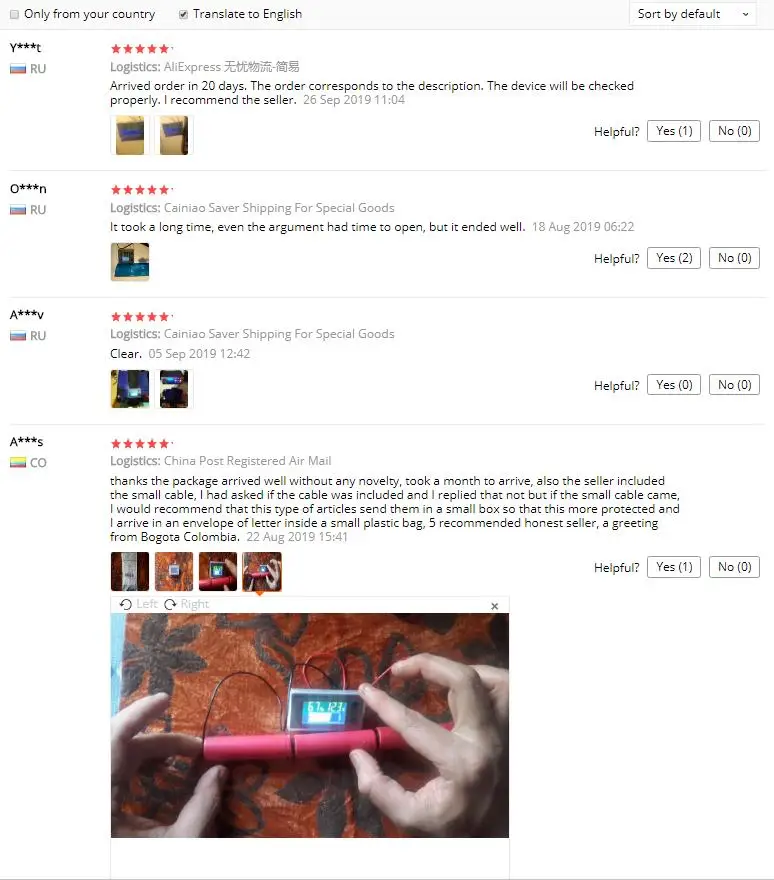Click Yes (1) on Y***t's review

point(674,131)
